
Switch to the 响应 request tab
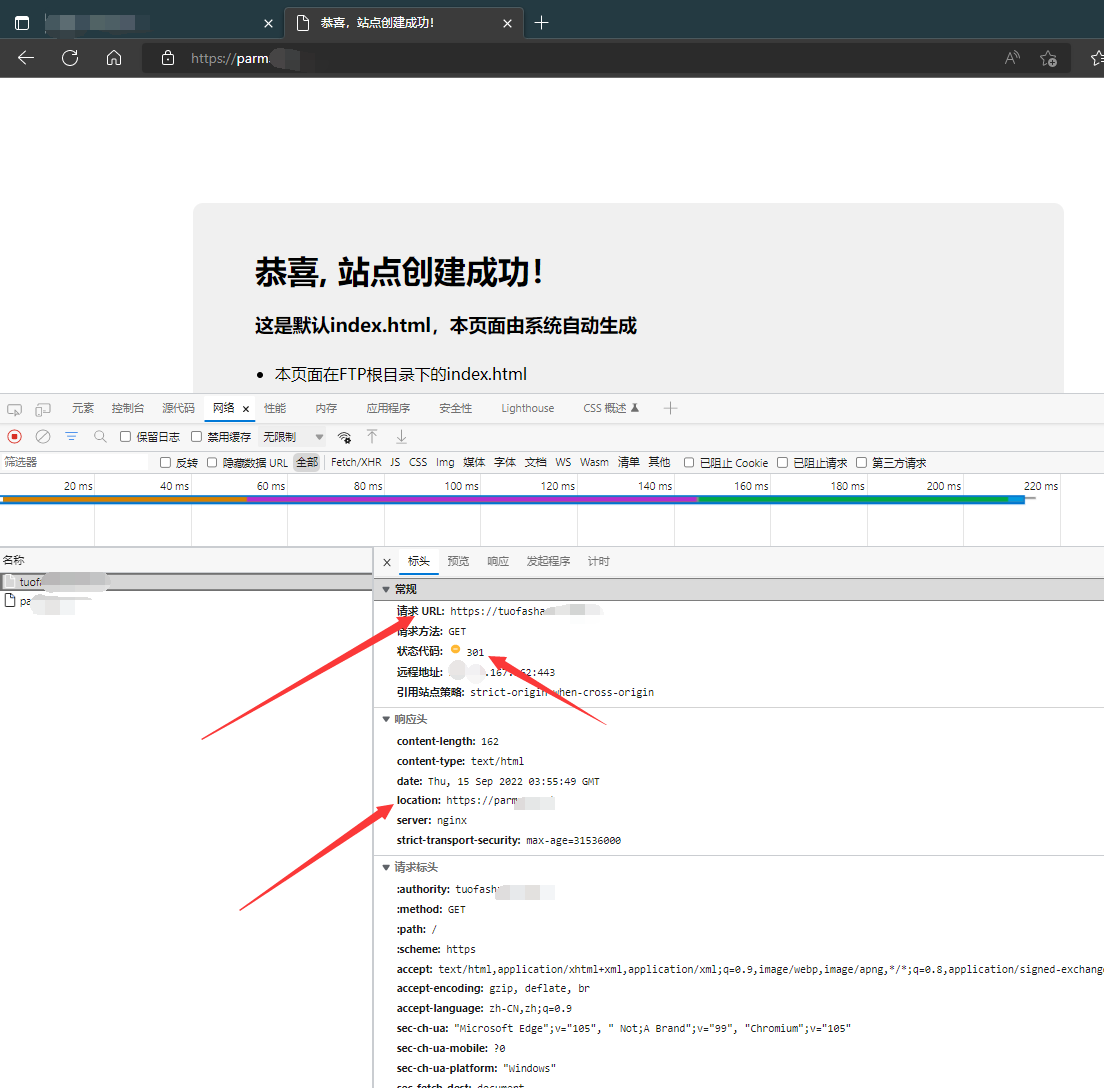498,561
